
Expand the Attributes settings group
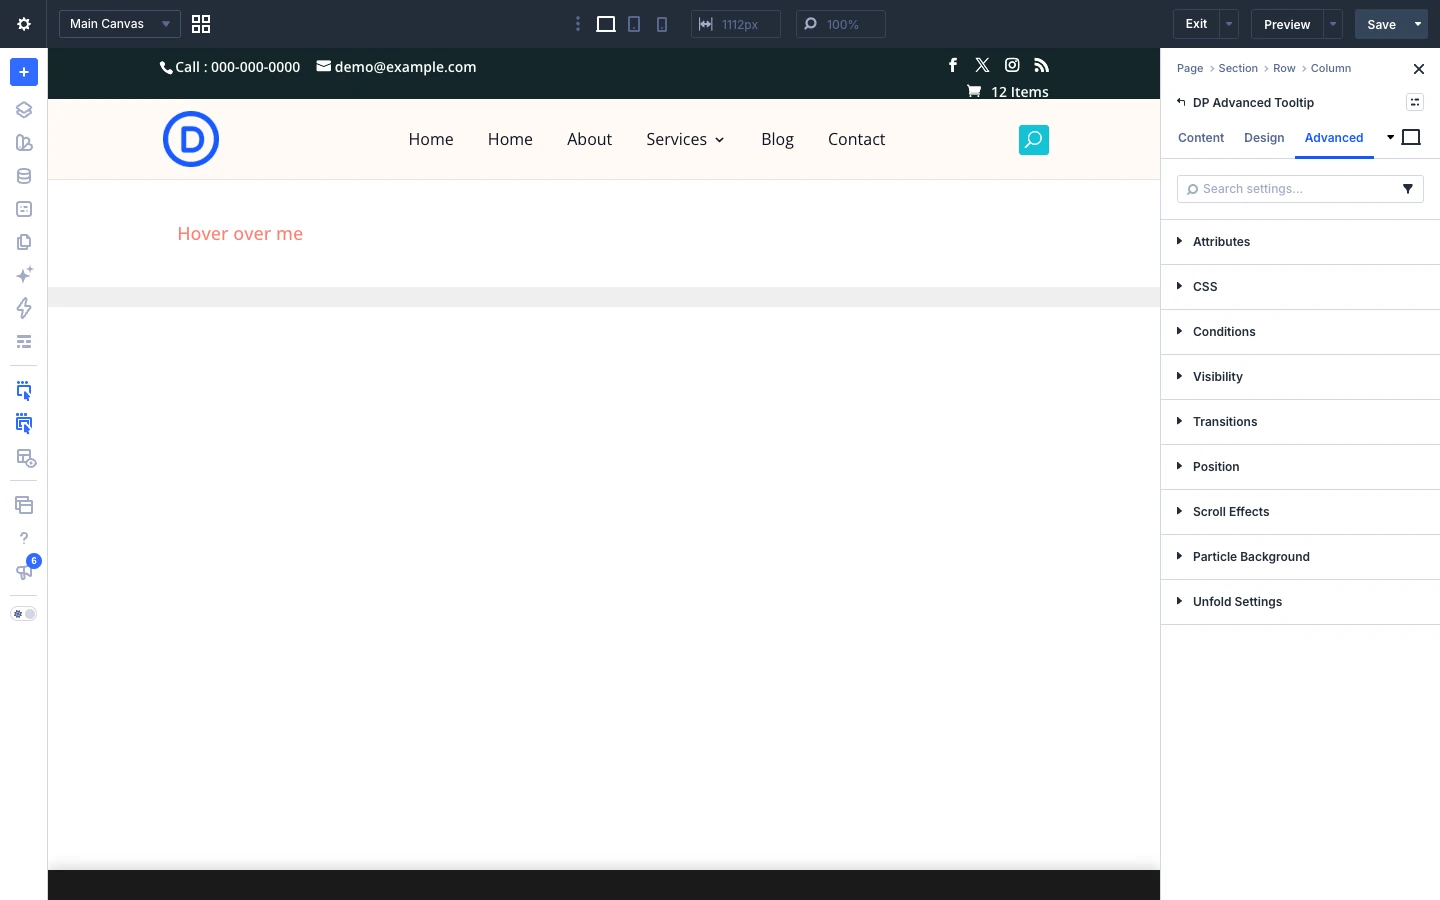click(1300, 242)
